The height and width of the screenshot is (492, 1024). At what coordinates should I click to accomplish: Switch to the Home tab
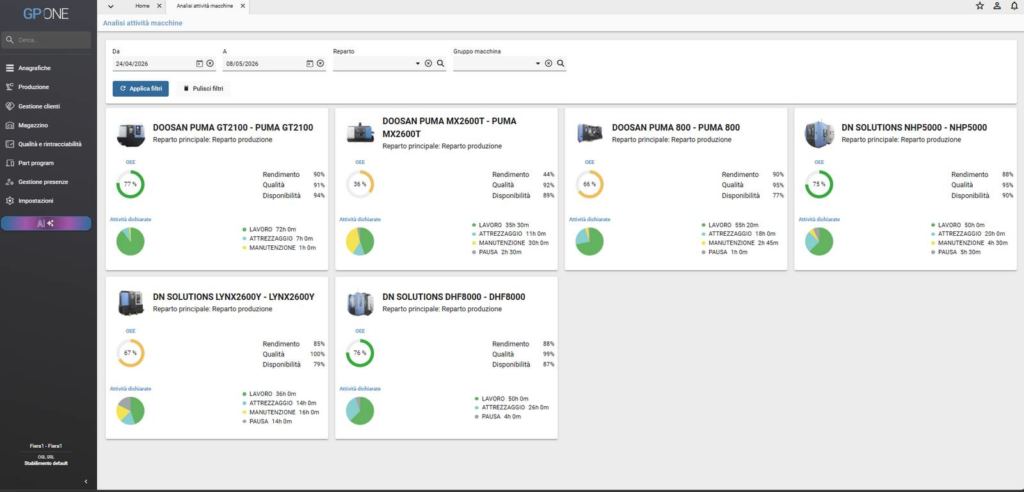[x=142, y=6]
